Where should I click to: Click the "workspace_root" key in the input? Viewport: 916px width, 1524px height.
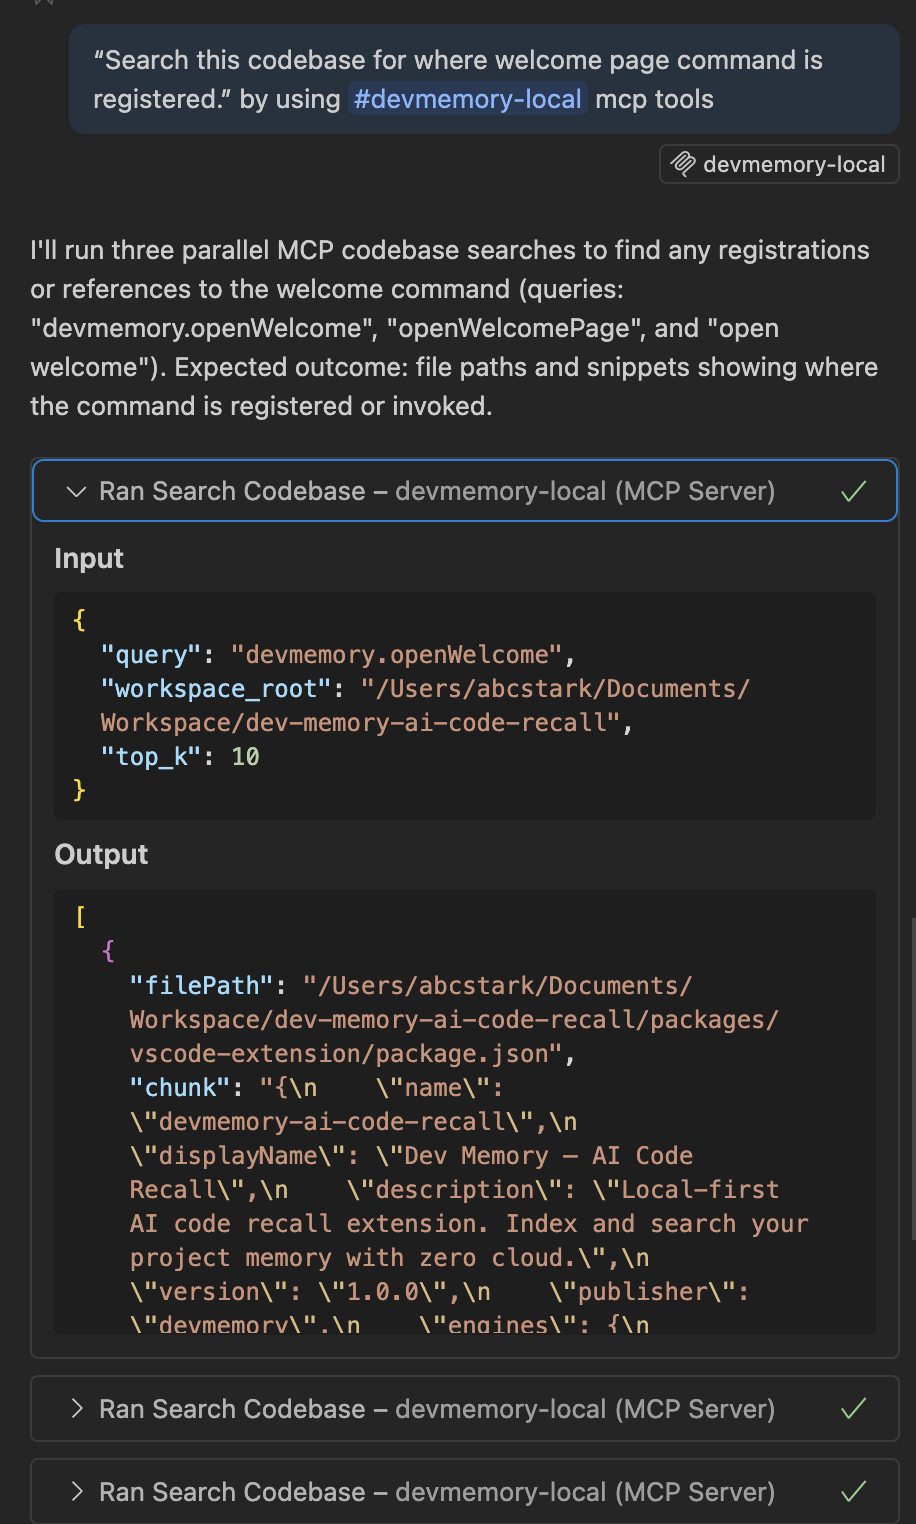click(217, 689)
